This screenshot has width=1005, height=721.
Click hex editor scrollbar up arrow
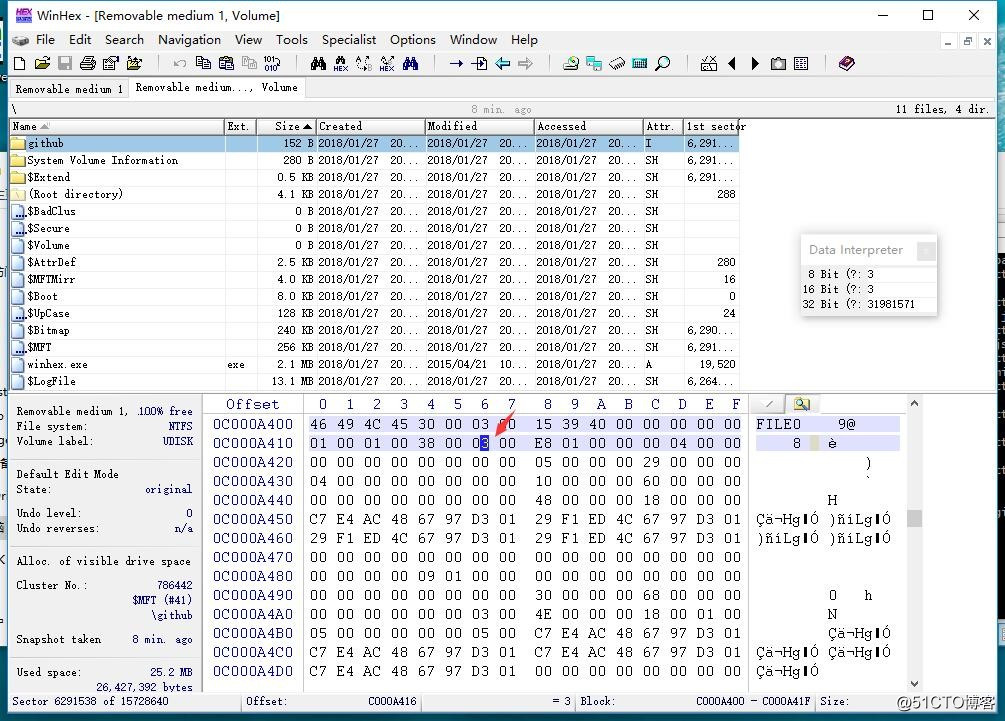point(915,403)
